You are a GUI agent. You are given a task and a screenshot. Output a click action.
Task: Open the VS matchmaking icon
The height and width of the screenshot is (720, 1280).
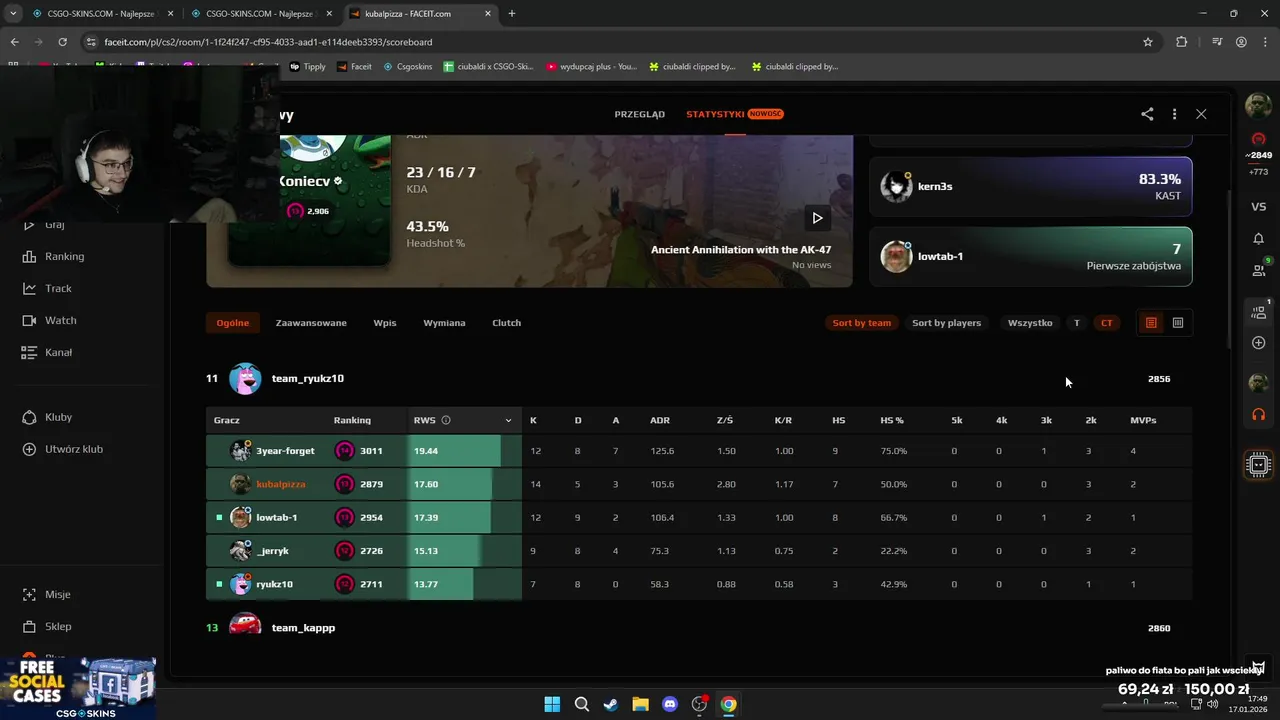pyautogui.click(x=1259, y=207)
